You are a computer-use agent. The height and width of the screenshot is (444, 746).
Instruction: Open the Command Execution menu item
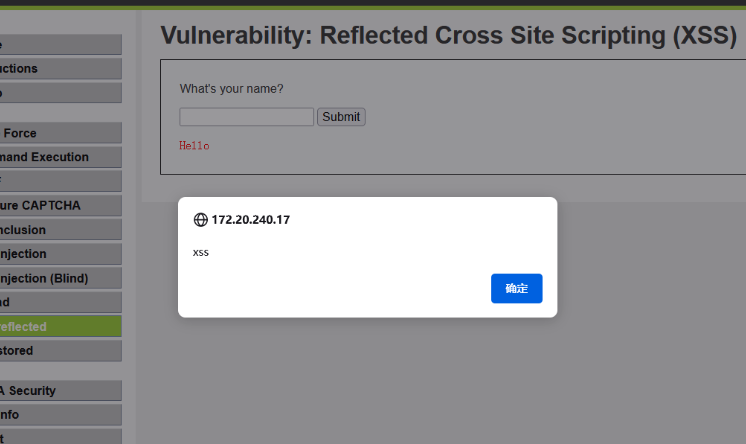coord(60,157)
